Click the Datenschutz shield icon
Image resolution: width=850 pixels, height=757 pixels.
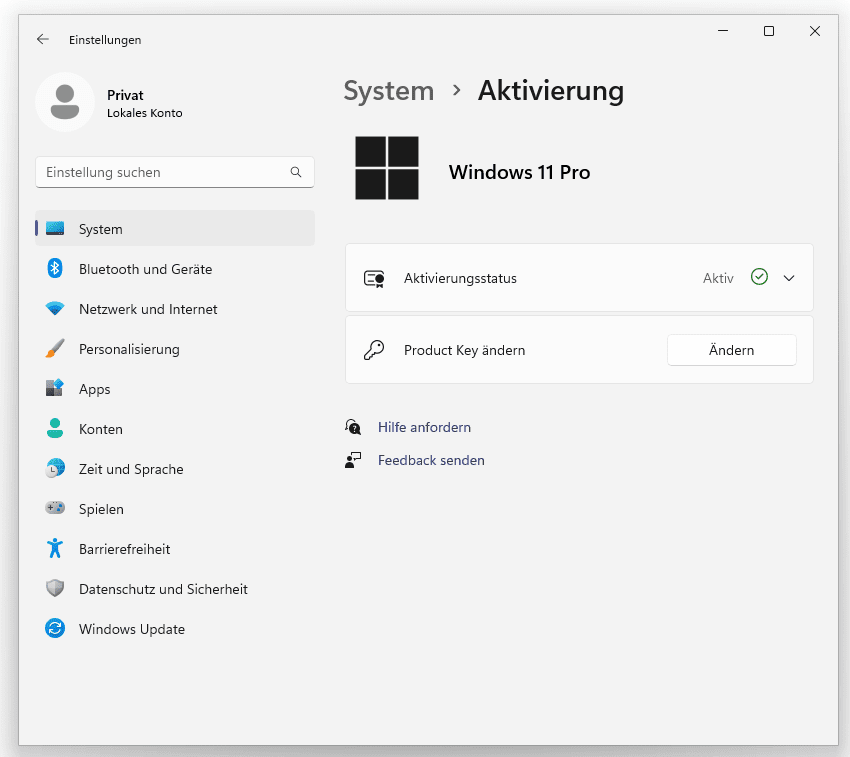pos(55,588)
